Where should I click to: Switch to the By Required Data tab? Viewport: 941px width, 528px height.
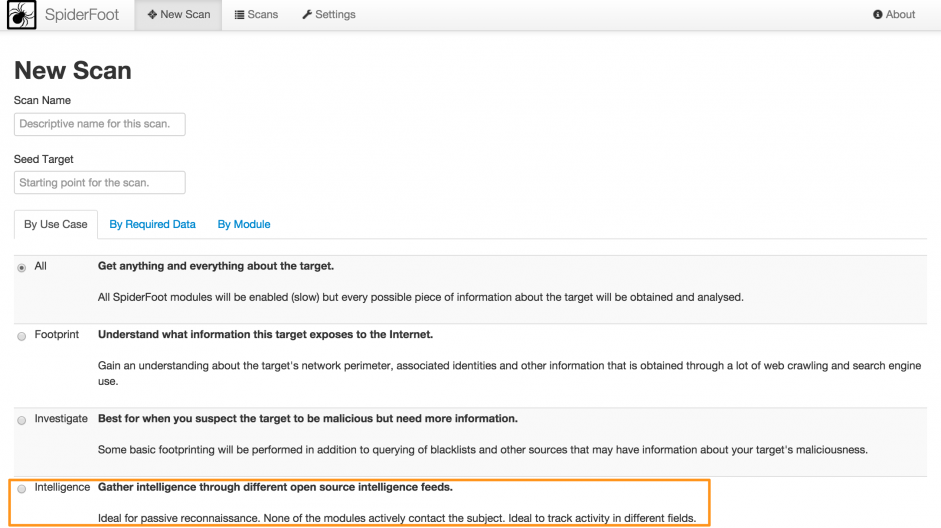tap(152, 224)
